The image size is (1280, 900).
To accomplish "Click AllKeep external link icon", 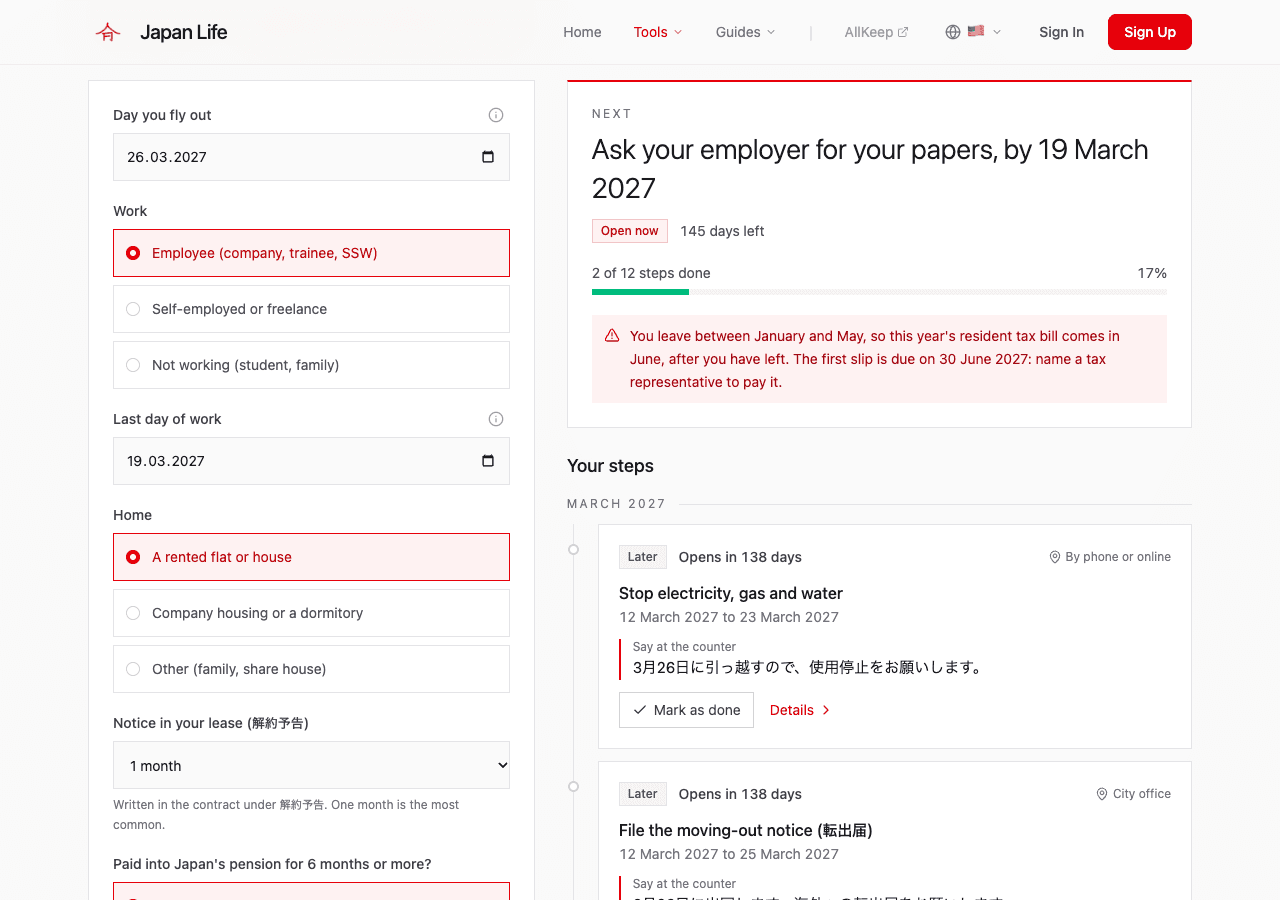I will [903, 32].
